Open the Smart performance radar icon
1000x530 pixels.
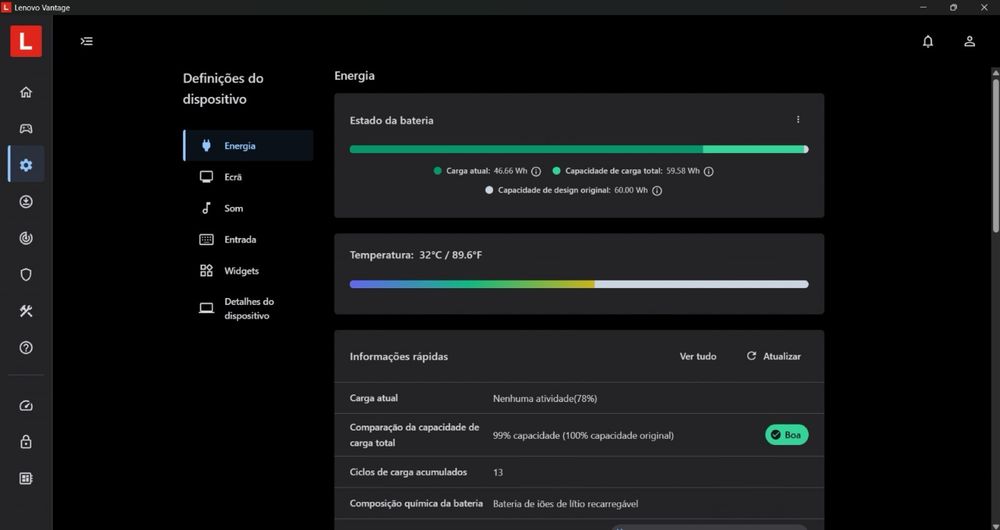pyautogui.click(x=26, y=239)
